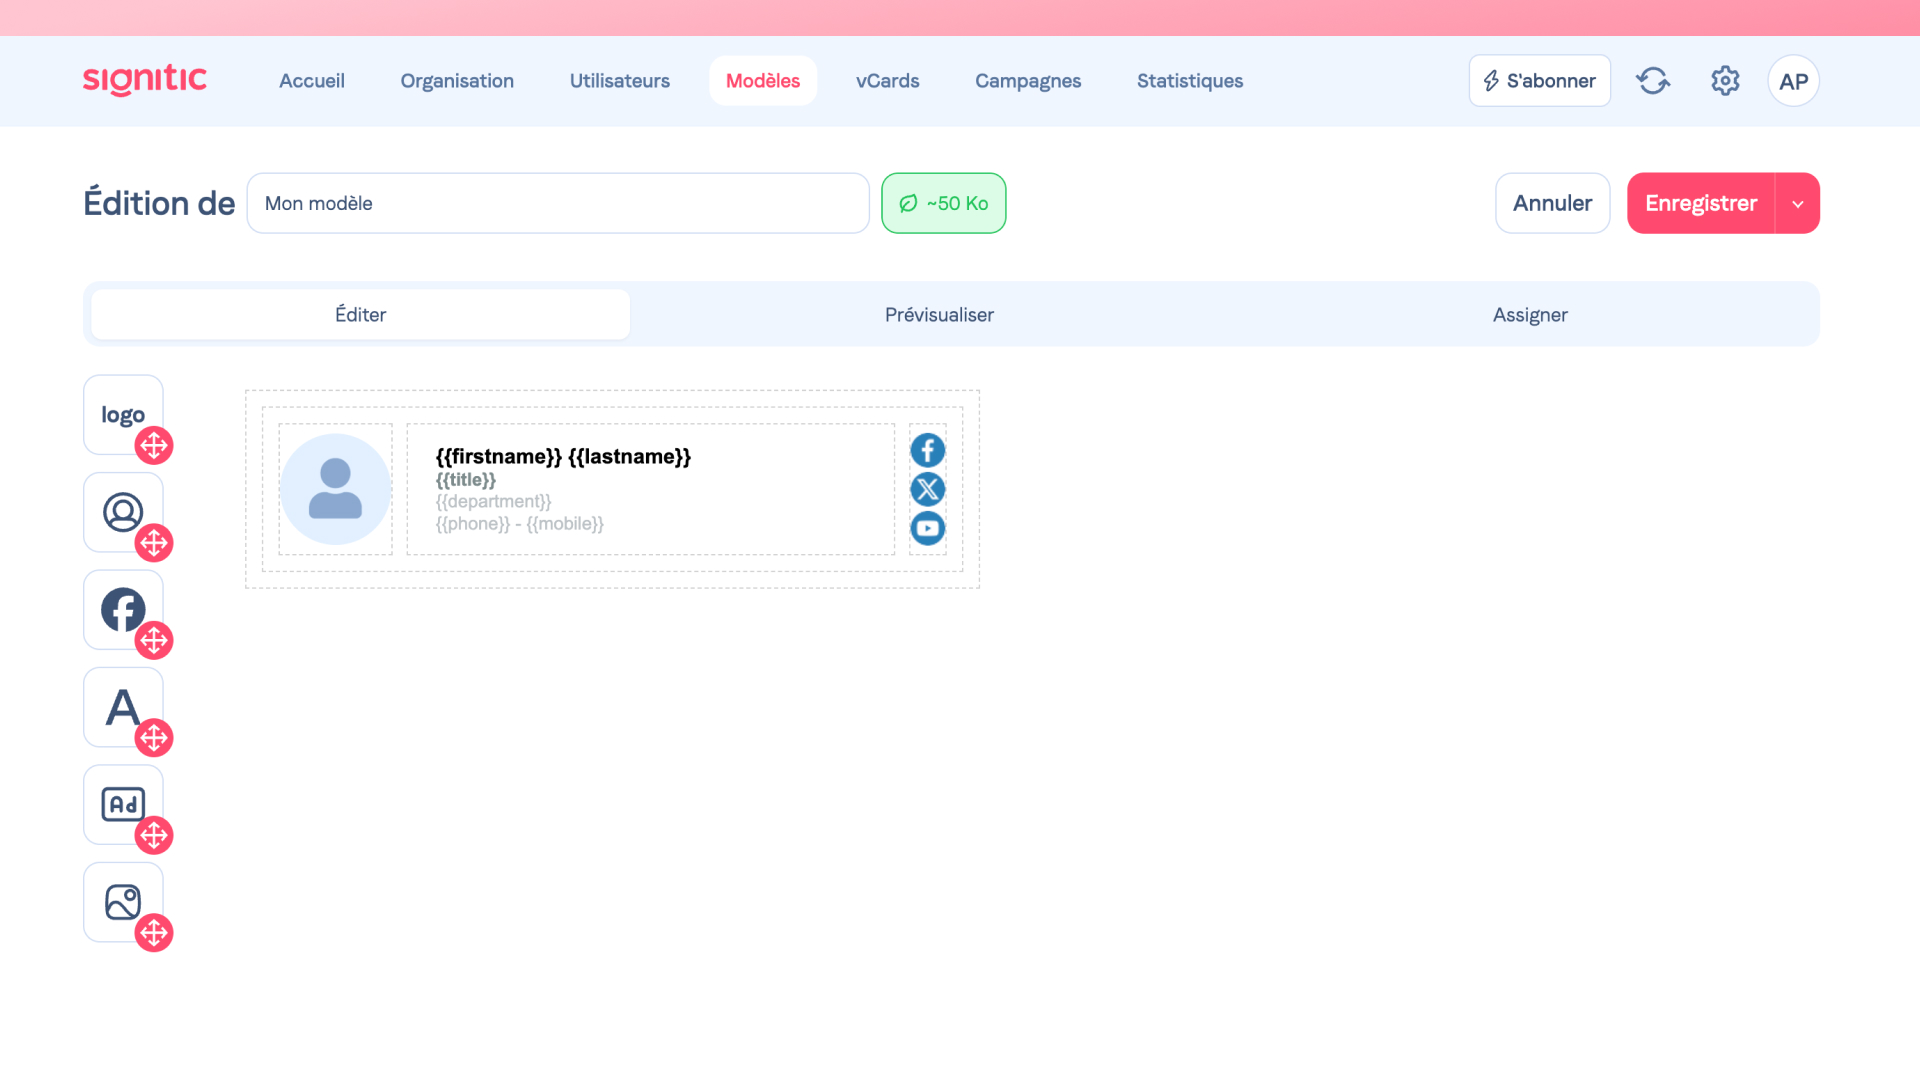Viewport: 1920px width, 1080px height.
Task: Switch to the Prévisualiser tab
Action: (x=939, y=315)
